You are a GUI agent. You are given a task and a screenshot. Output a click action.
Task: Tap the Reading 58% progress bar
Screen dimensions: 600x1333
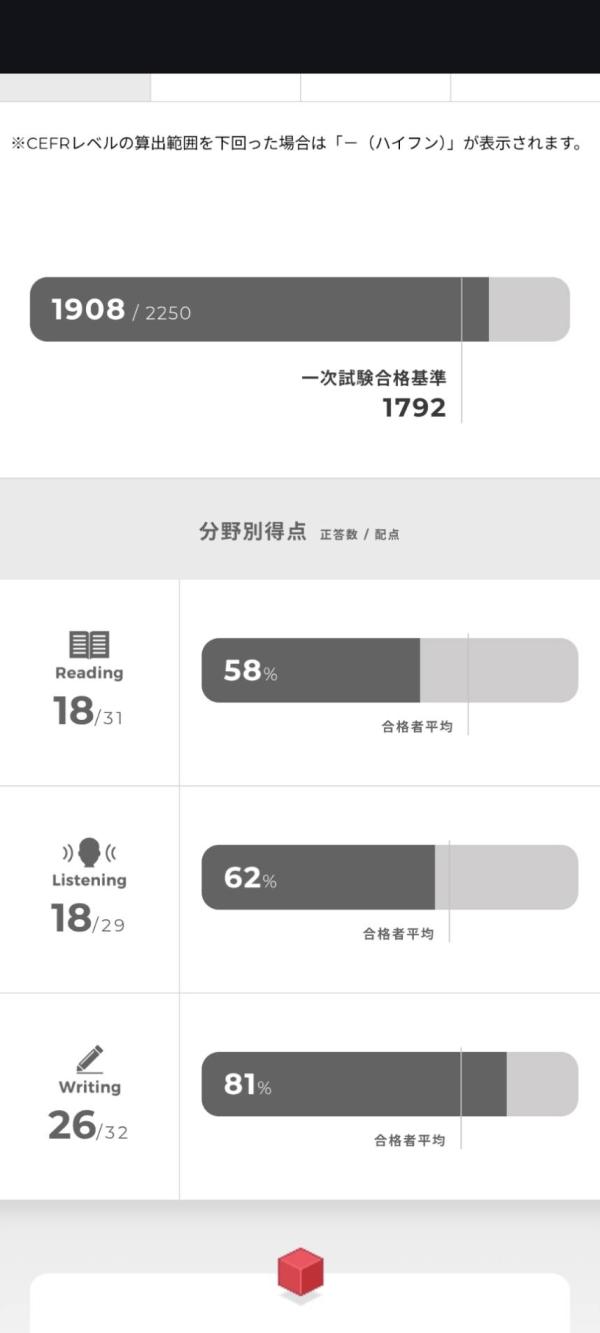[389, 670]
